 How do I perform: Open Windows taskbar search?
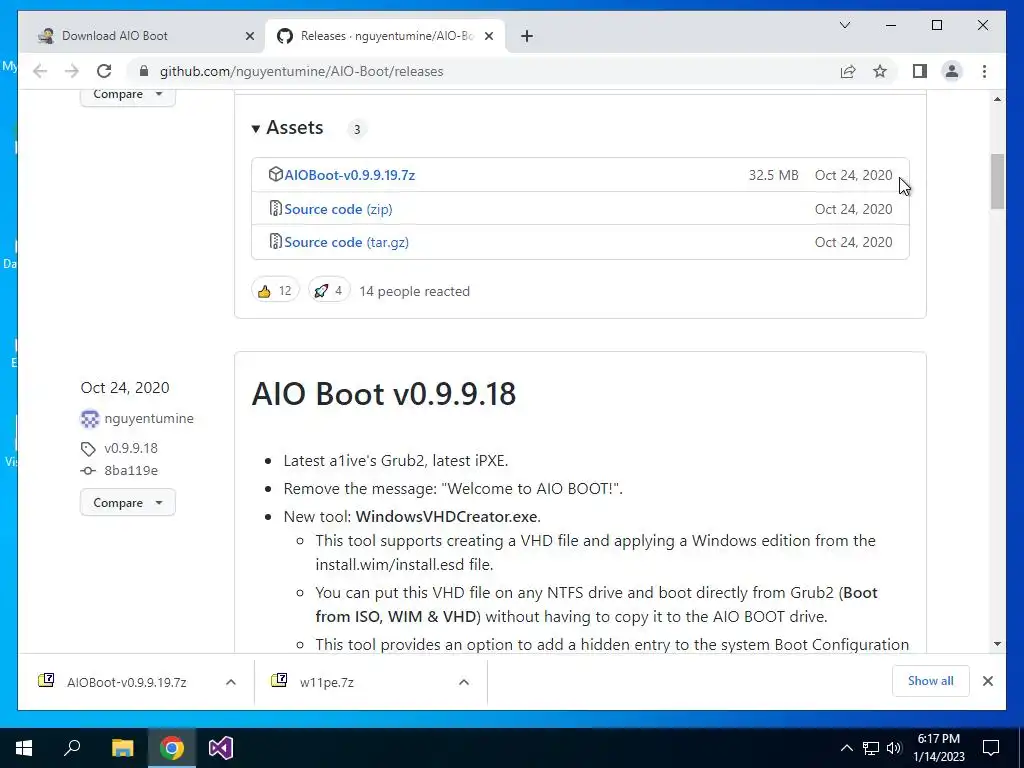click(x=72, y=748)
